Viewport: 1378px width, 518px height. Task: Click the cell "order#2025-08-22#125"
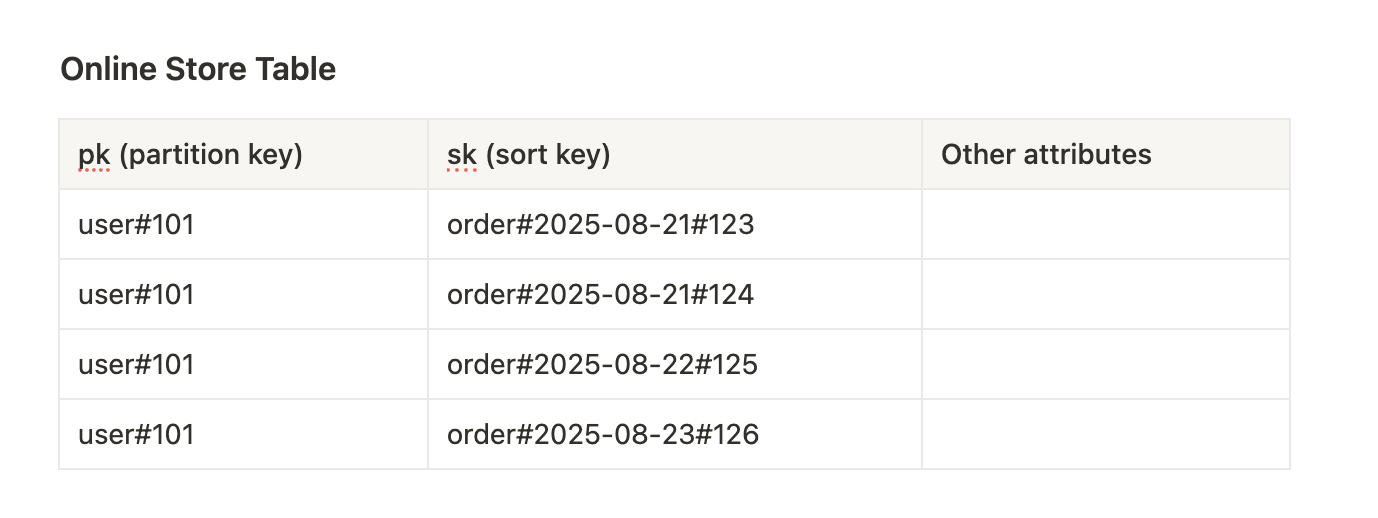[675, 364]
